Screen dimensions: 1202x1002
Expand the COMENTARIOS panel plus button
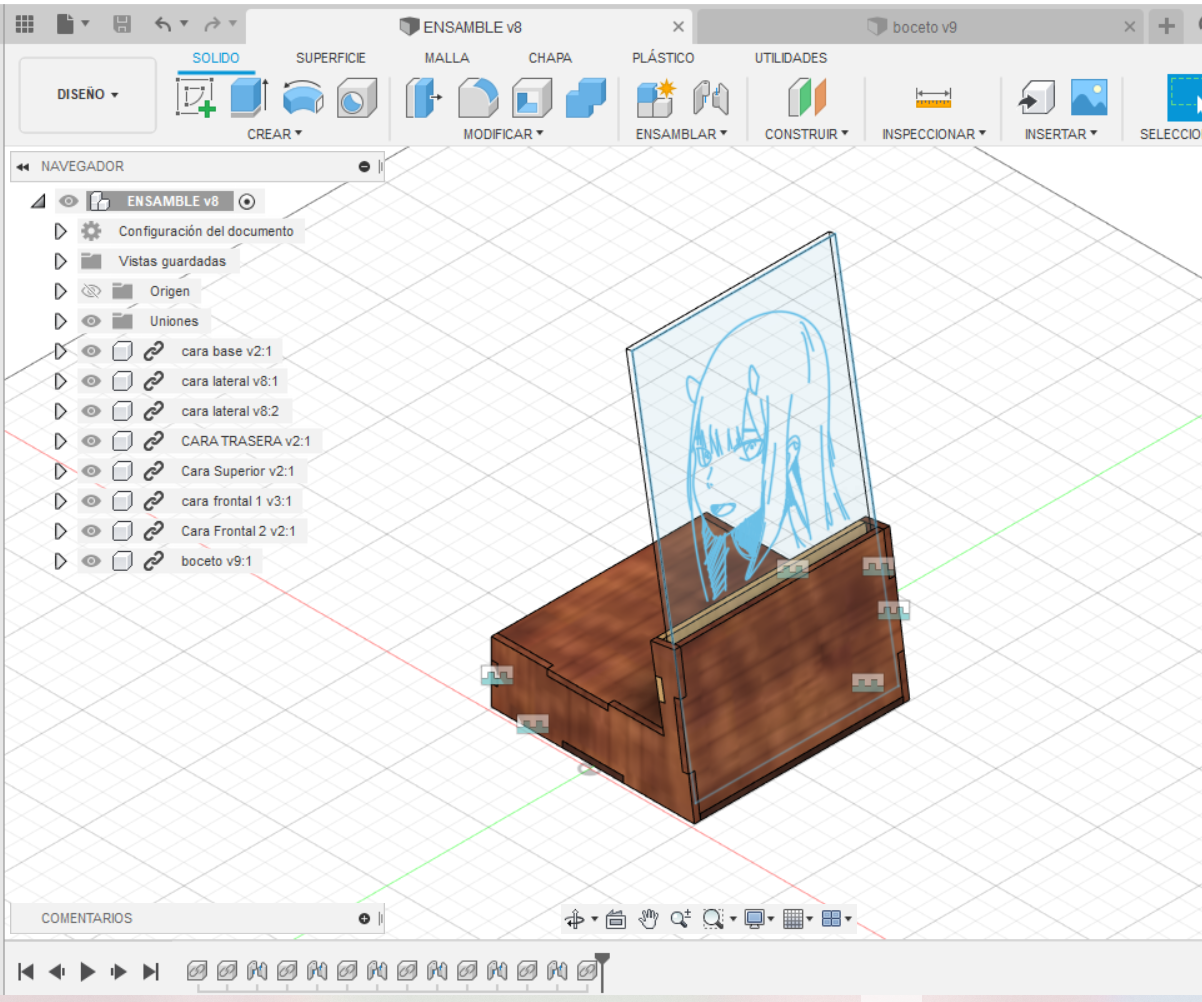coord(364,918)
